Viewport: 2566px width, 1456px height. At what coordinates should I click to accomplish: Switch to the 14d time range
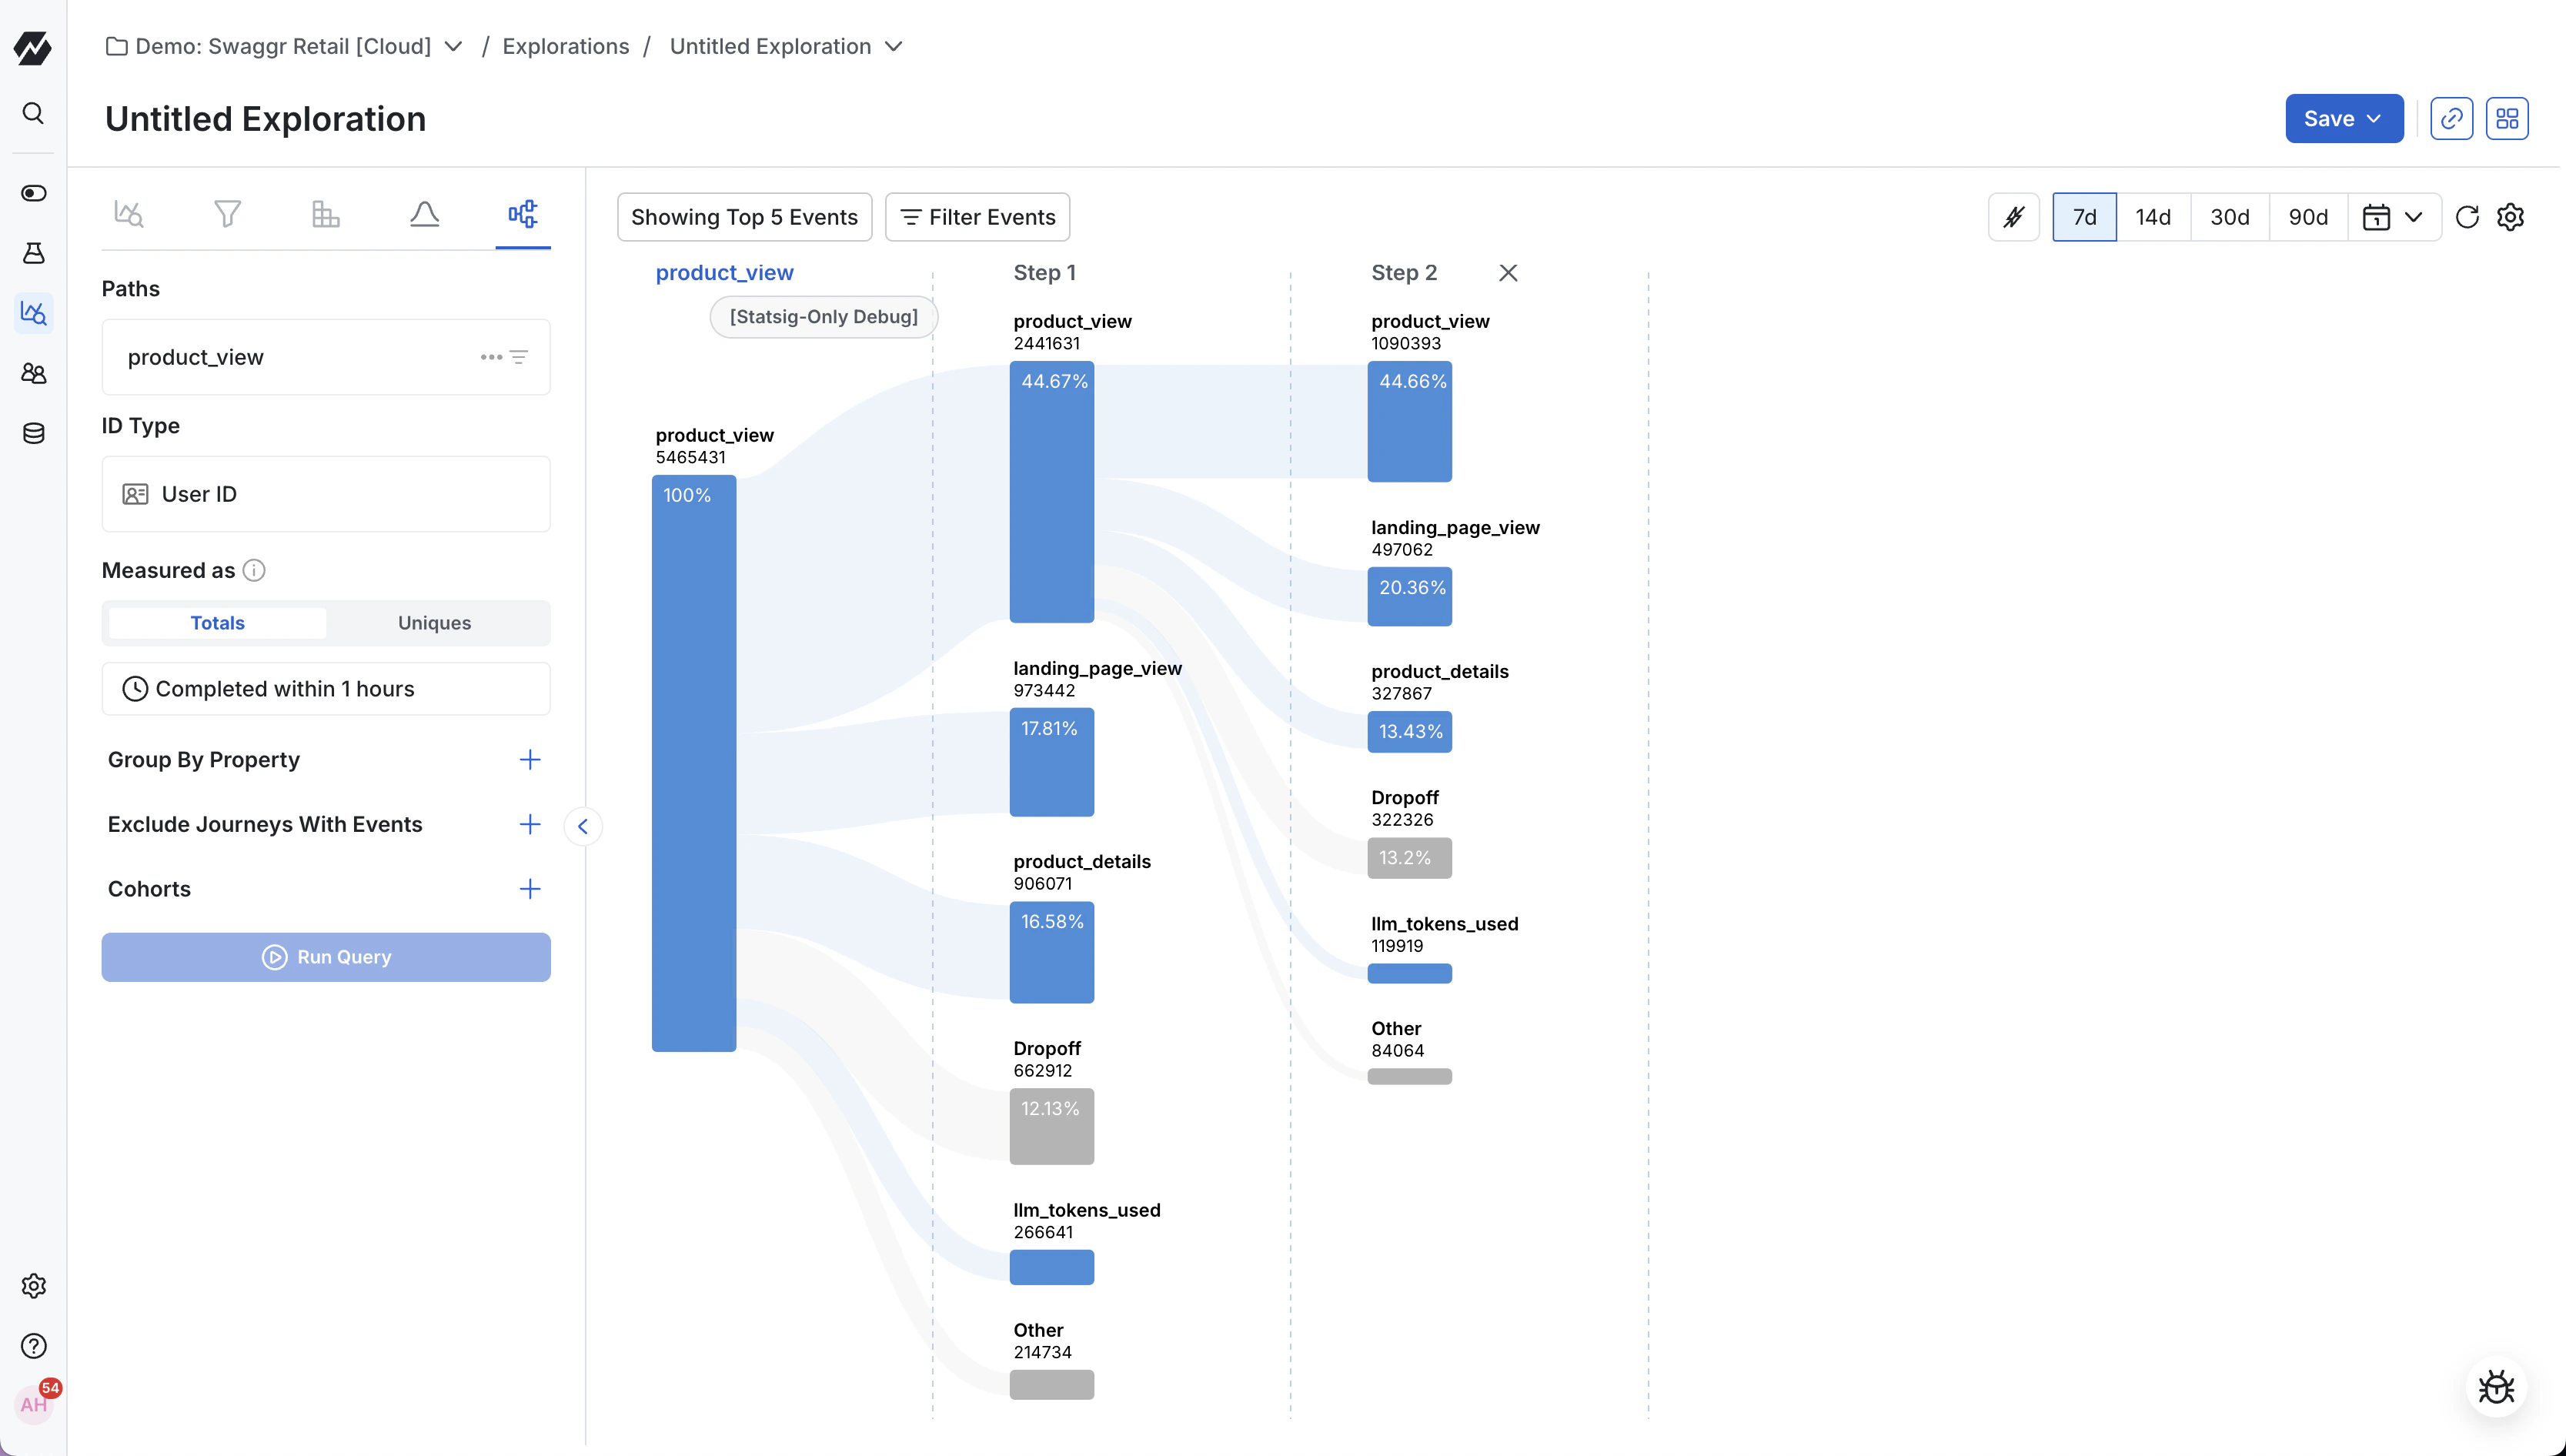[2154, 216]
